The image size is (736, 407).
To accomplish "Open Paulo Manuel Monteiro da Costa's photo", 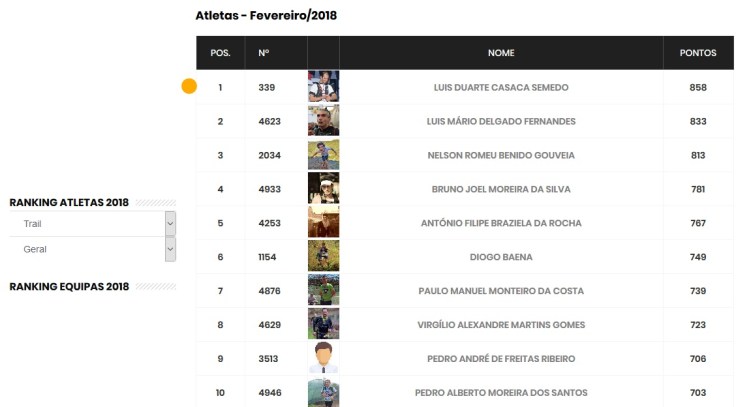I will pyautogui.click(x=323, y=290).
